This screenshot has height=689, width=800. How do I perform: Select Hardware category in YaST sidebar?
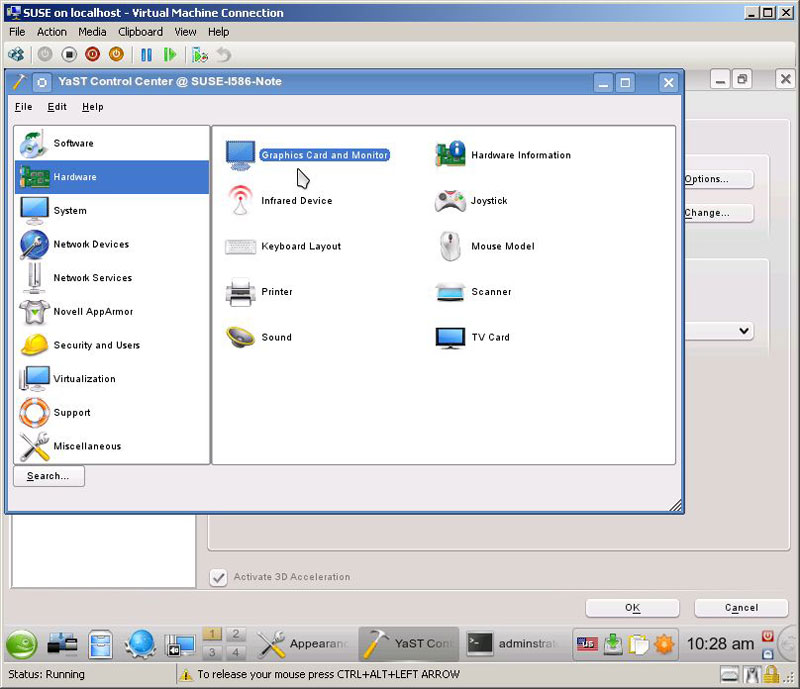(112, 177)
